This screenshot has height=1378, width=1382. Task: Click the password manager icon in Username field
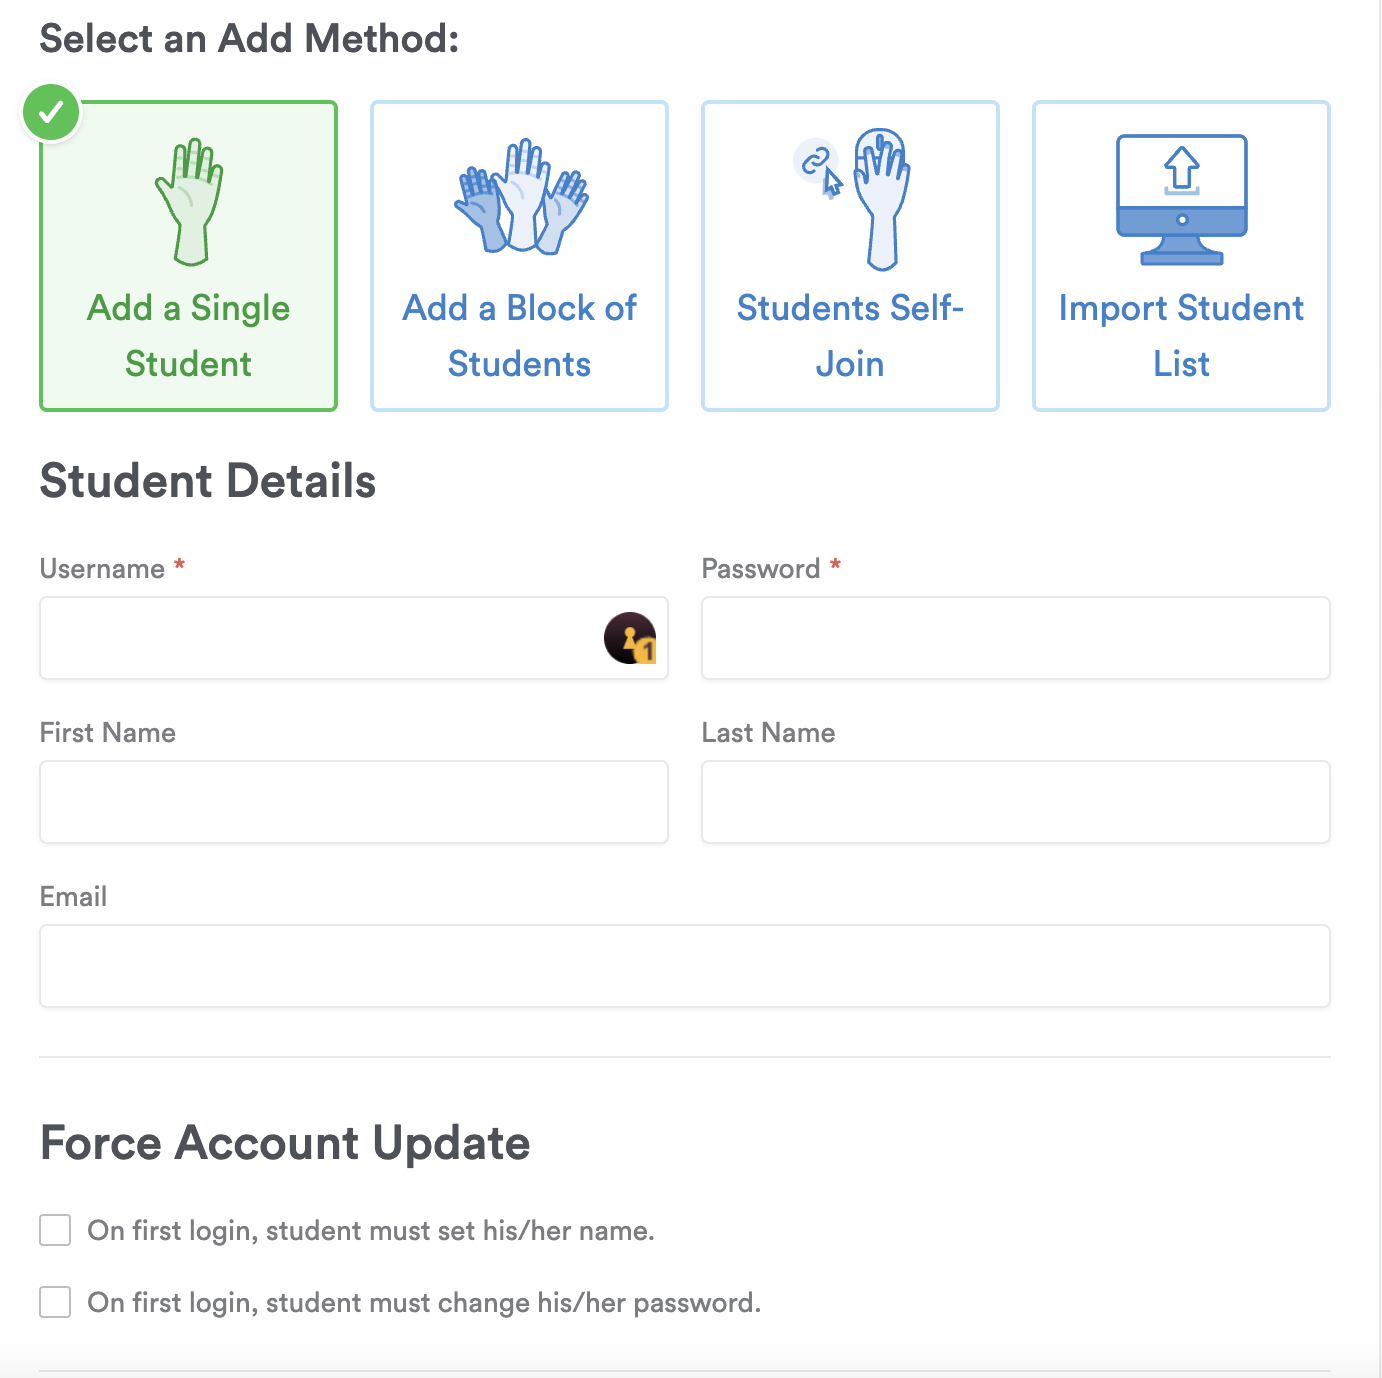pos(630,638)
